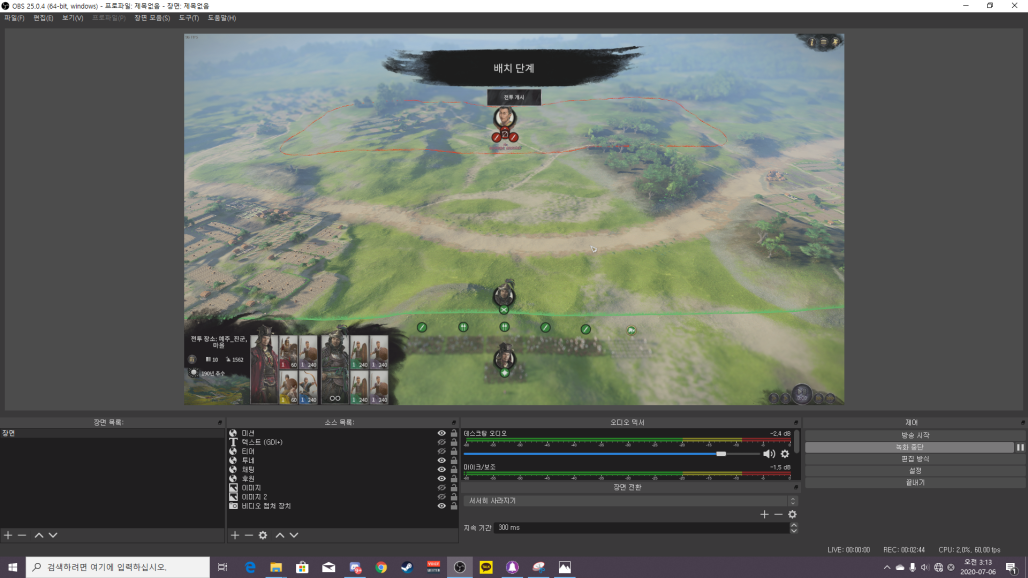Screen dimensions: 1028x578
Task: Mute desktop audio with the speaker icon
Action: pos(768,453)
